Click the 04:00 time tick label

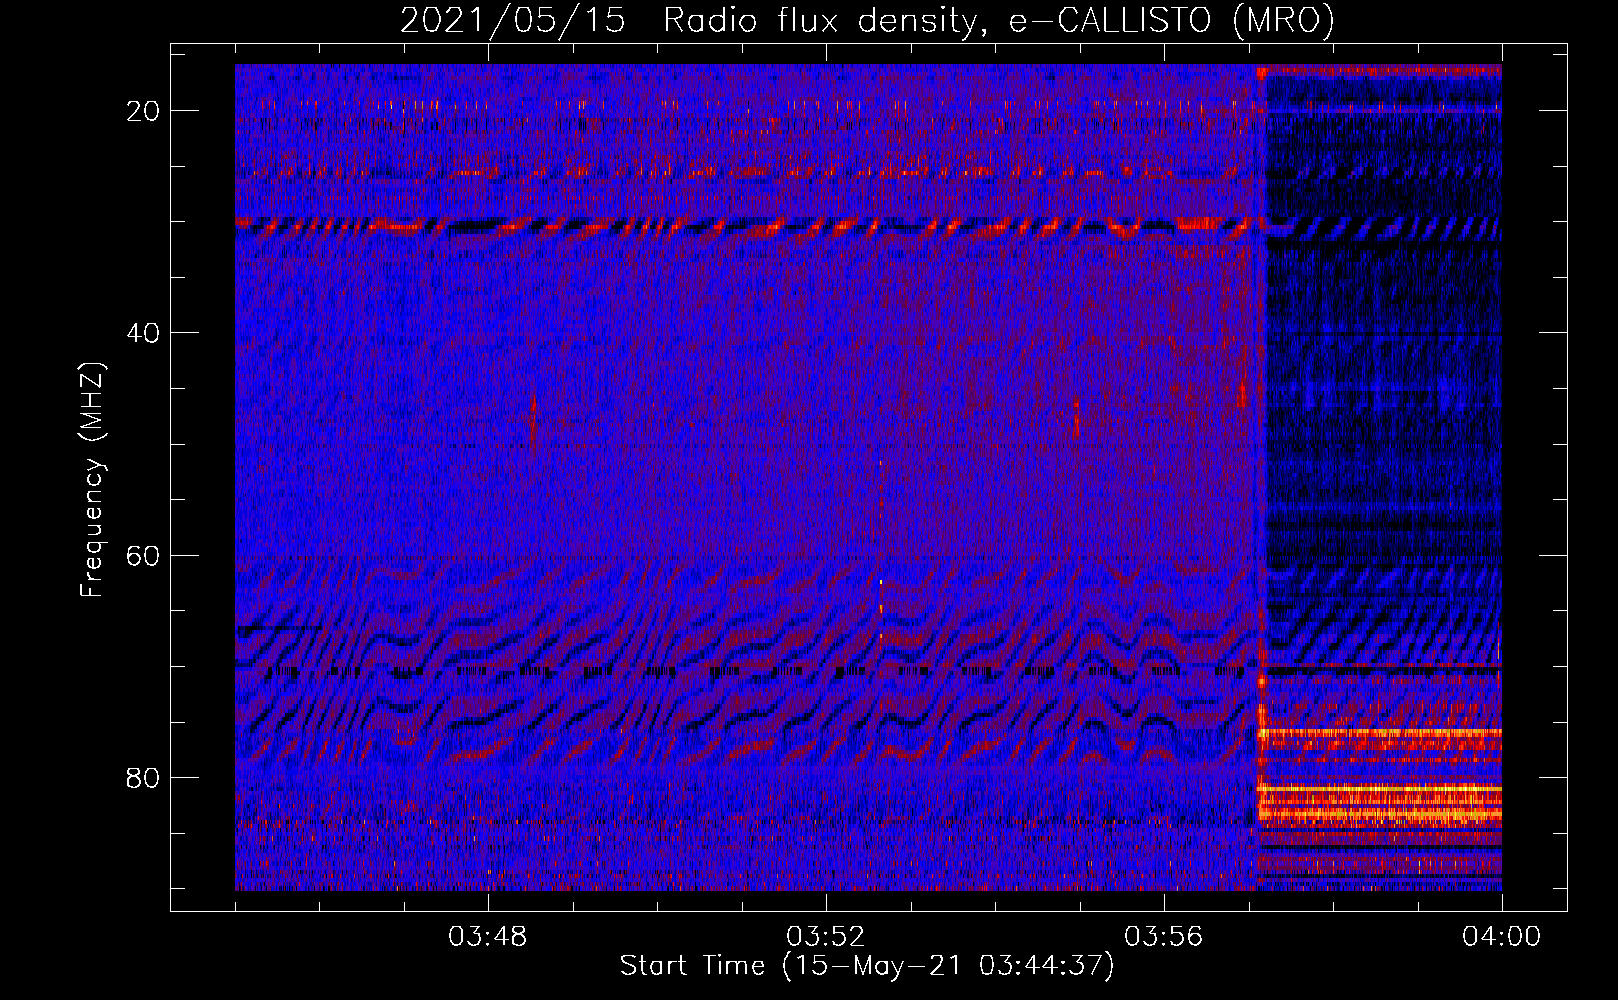[1502, 937]
